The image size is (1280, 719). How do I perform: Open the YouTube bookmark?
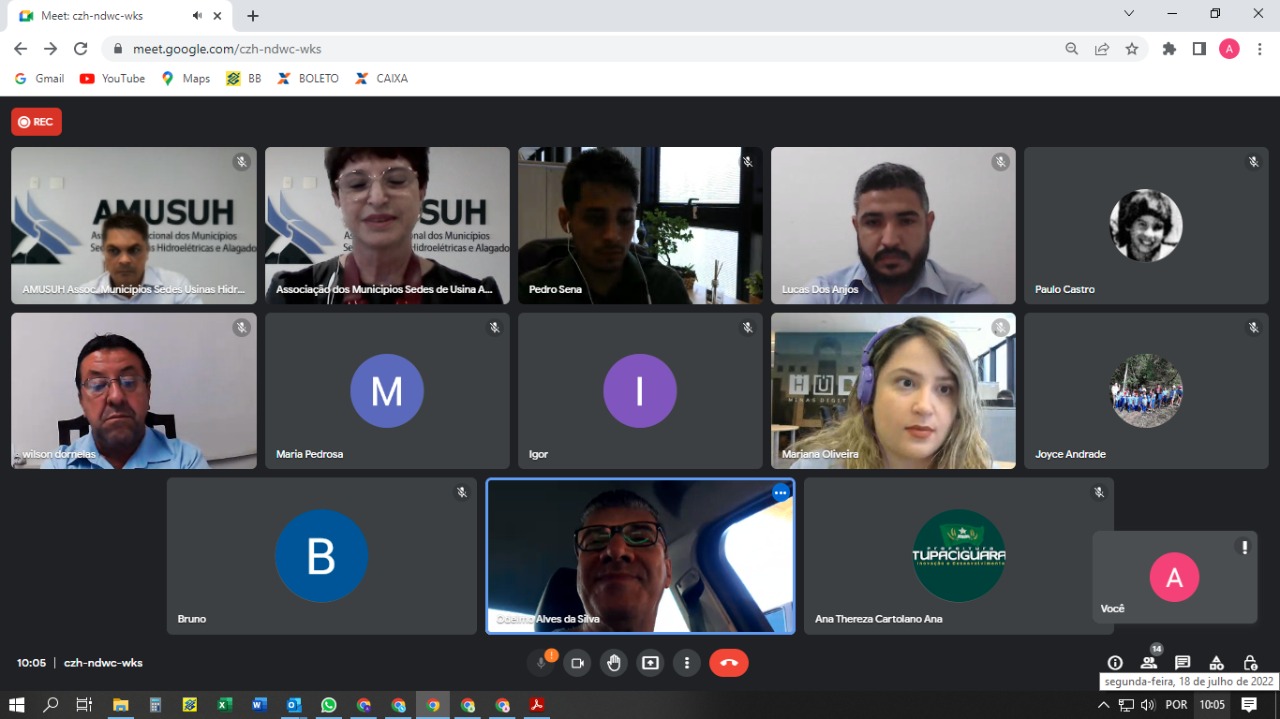[113, 78]
